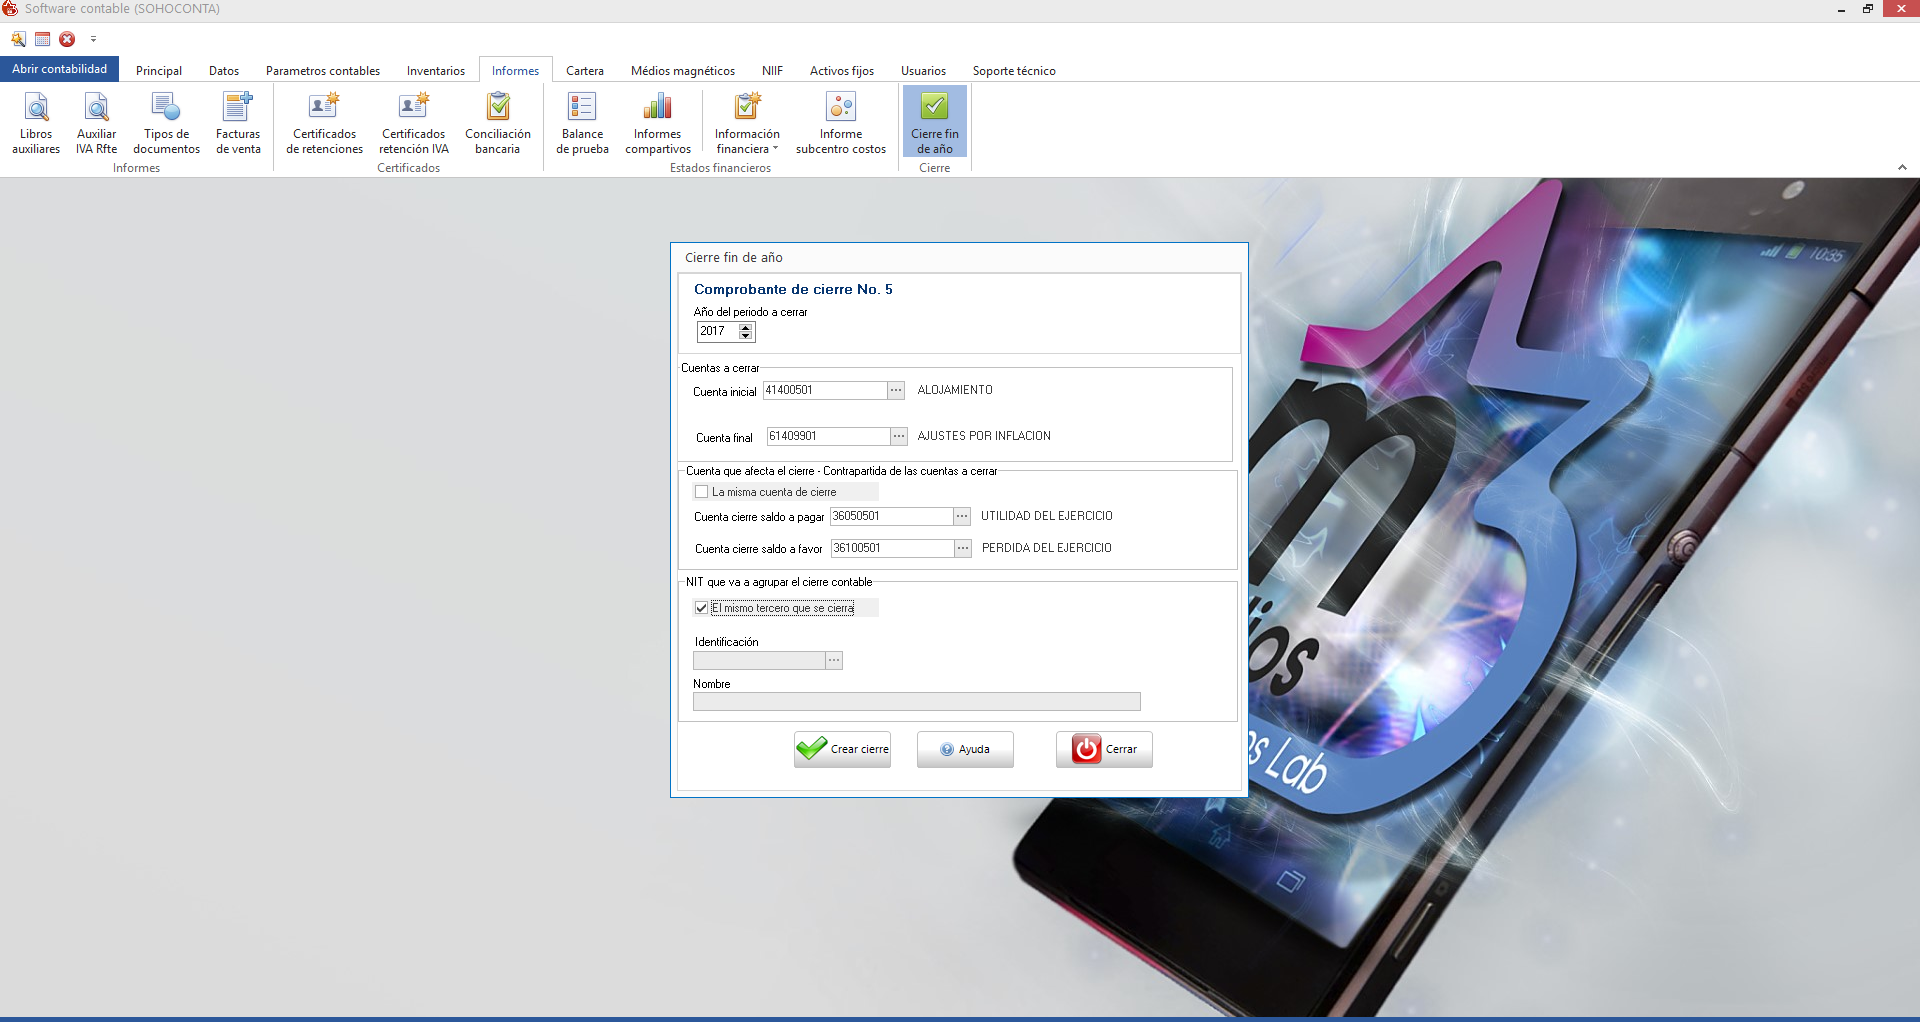This screenshot has width=1920, height=1022.
Task: Enable 'La misma cuenta de cierre' checkbox
Action: pyautogui.click(x=702, y=492)
